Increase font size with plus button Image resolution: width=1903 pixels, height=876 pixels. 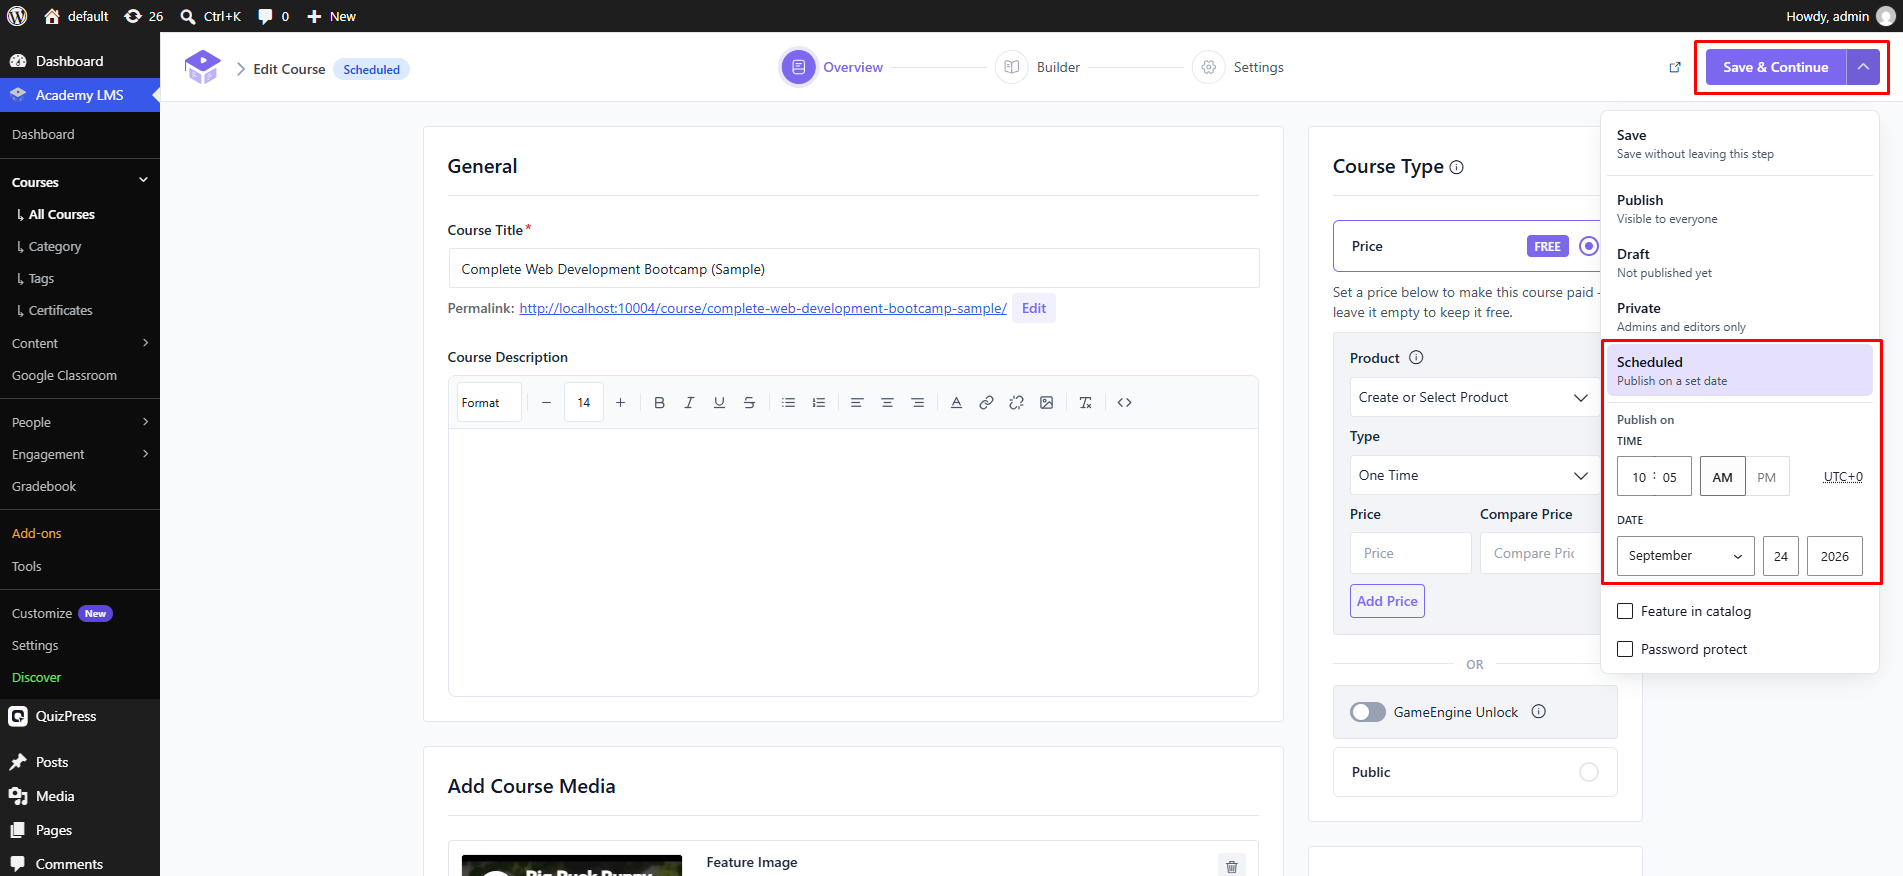(620, 402)
